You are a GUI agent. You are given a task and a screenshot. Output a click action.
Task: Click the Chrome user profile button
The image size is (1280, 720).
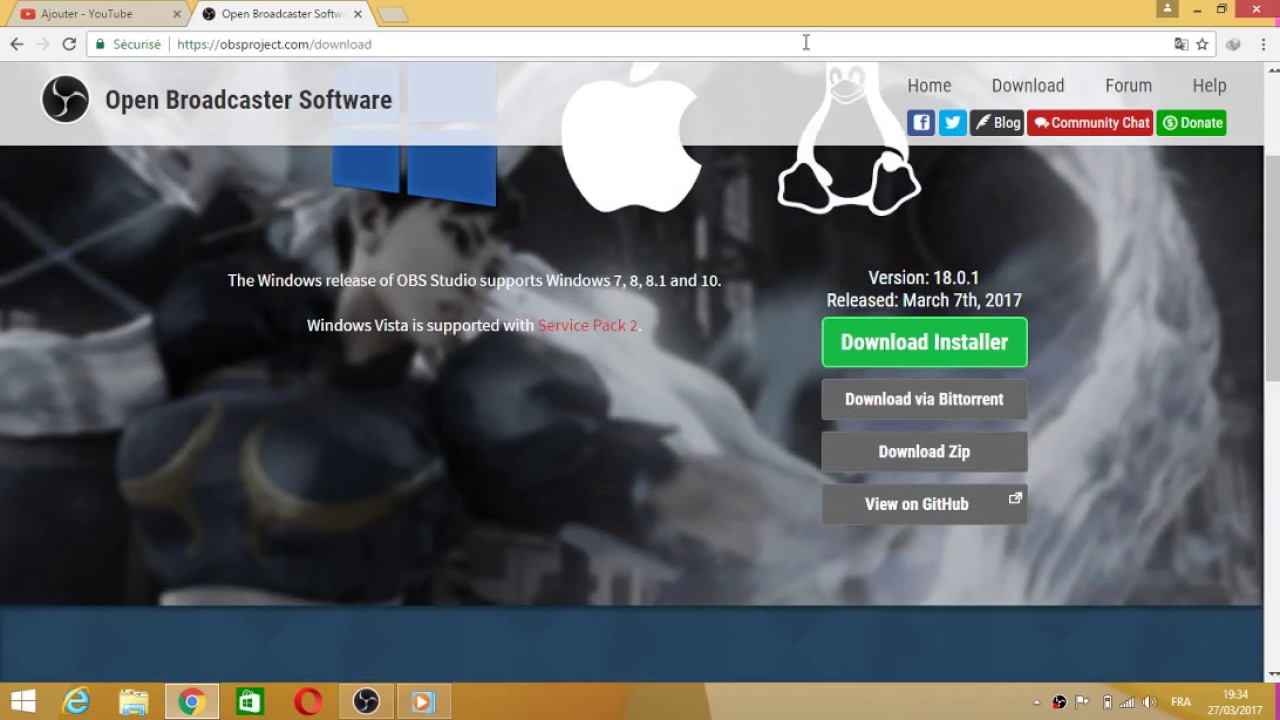[x=1167, y=9]
